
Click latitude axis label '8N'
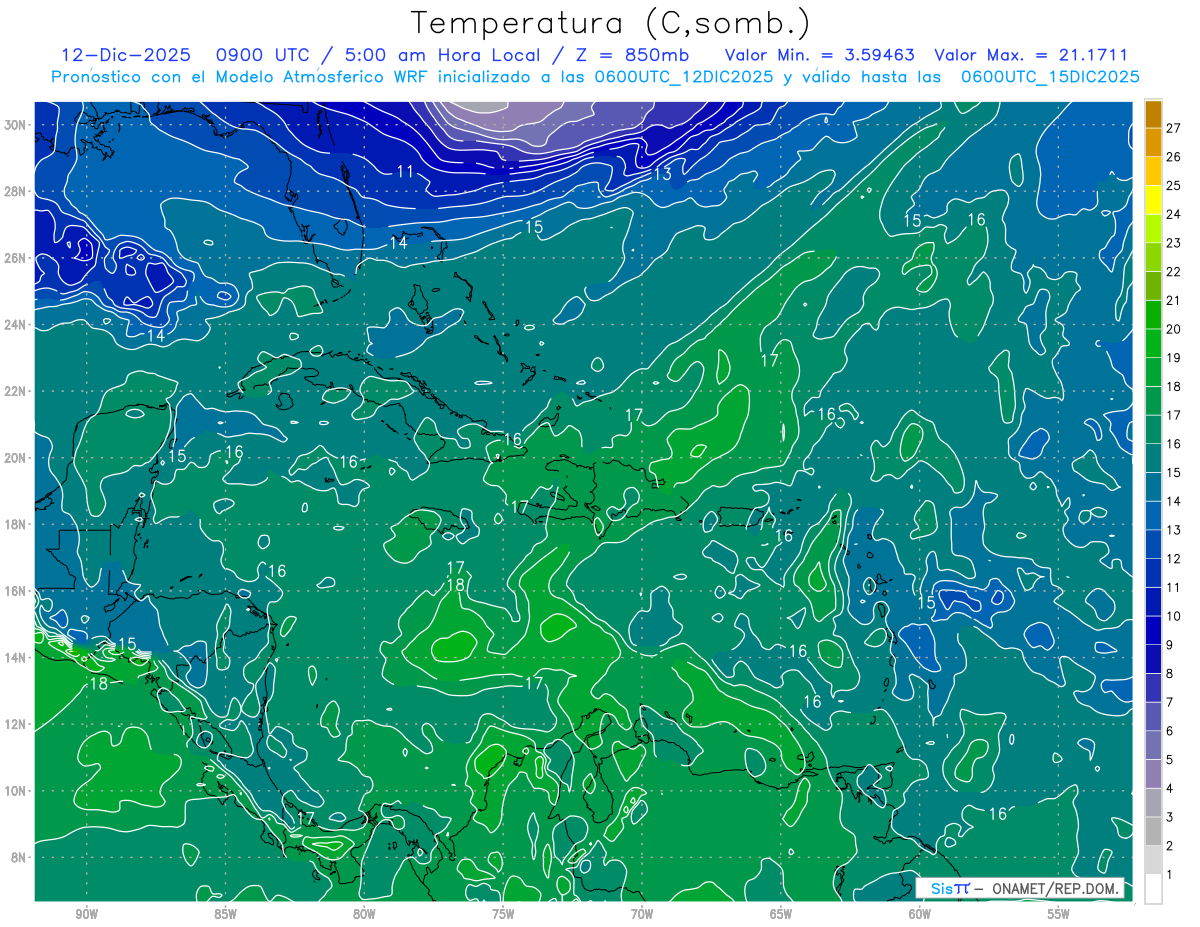click(x=19, y=857)
